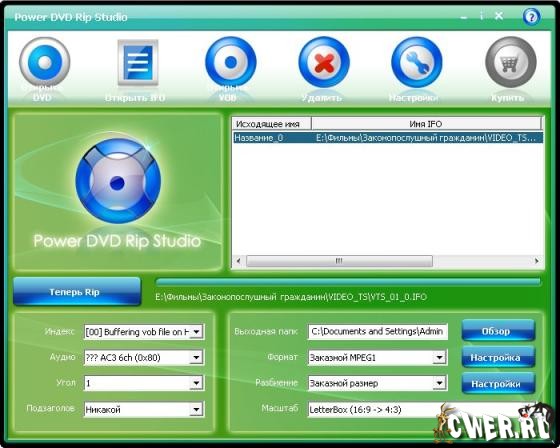Expand the Разбиение split size dropdown
Viewport: 560px width, 448px height.
click(439, 383)
